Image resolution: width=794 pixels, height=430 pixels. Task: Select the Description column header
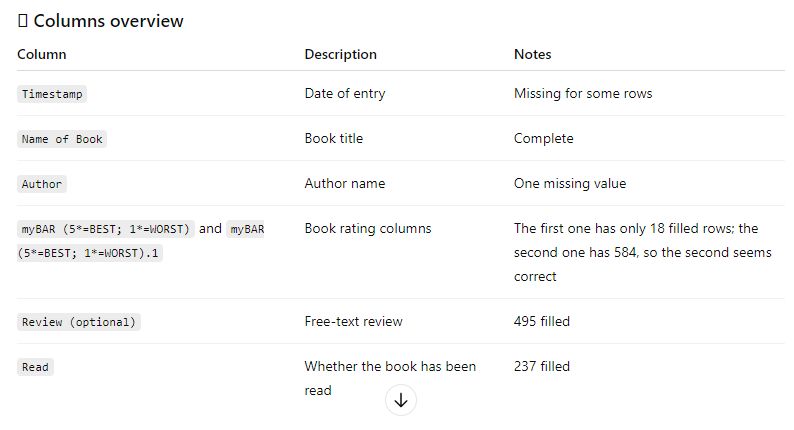coord(340,54)
